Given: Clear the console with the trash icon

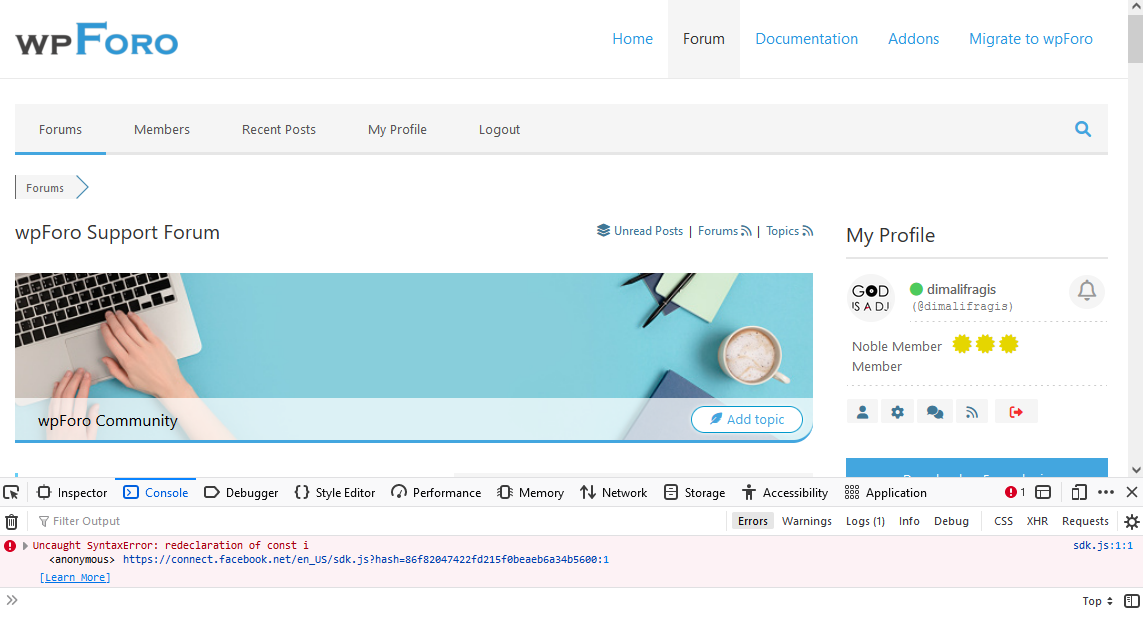Looking at the screenshot, I should point(11,520).
